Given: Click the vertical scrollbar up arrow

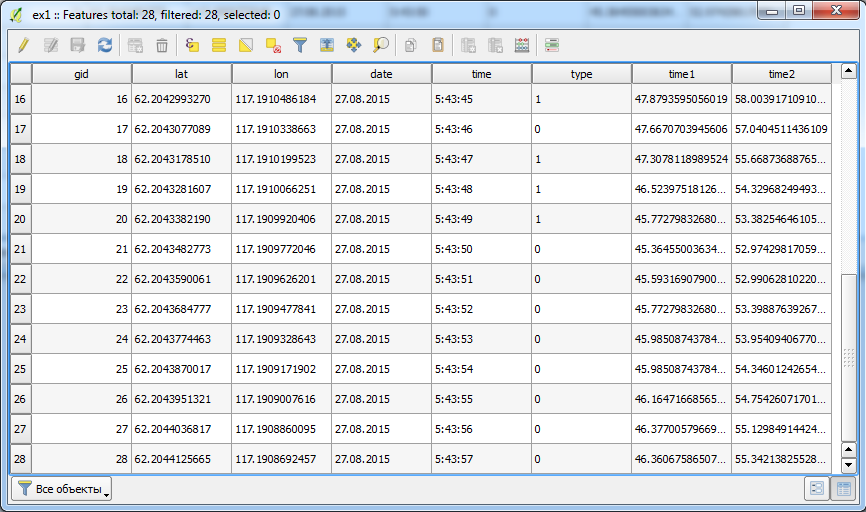Looking at the screenshot, I should [848, 72].
